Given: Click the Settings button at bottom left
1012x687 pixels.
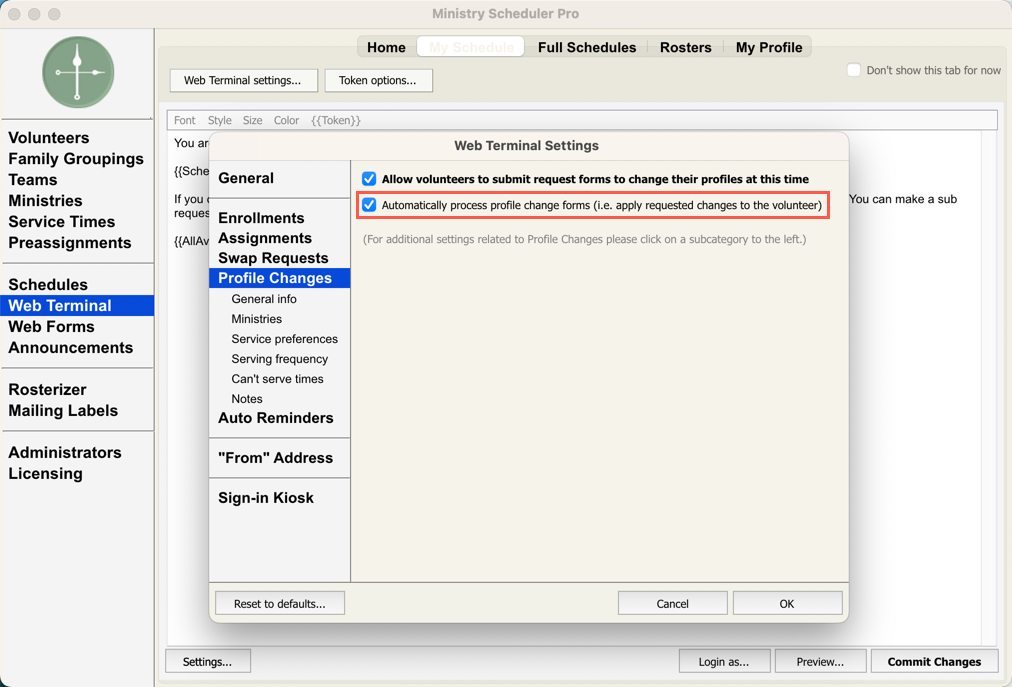Looking at the screenshot, I should (208, 661).
